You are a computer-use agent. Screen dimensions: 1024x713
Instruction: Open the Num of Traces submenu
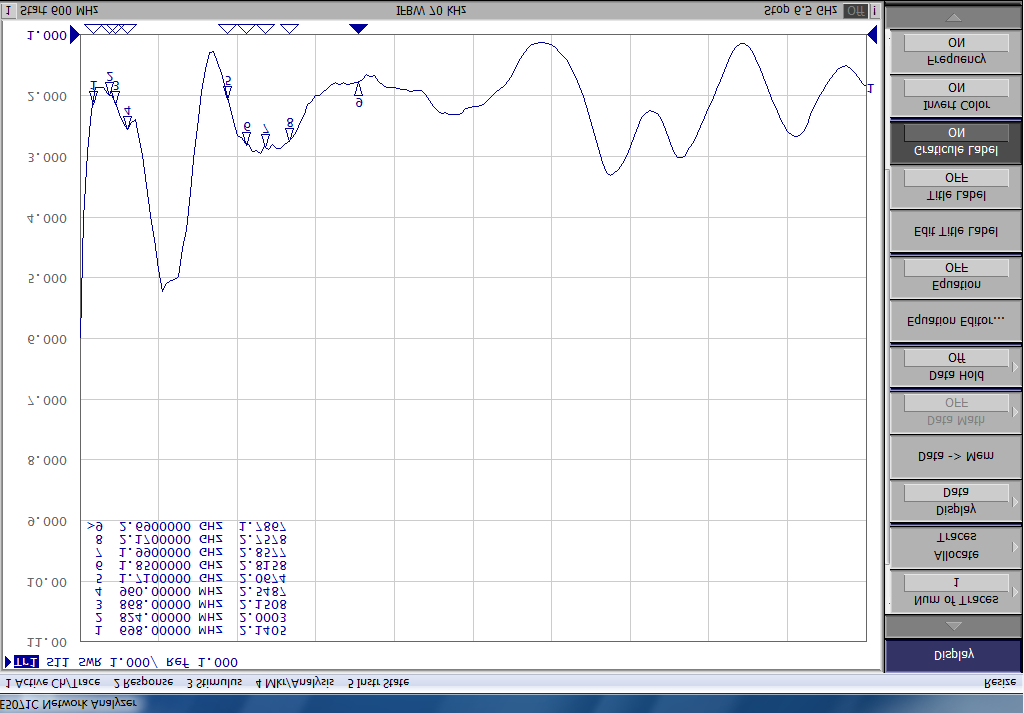[x=953, y=590]
